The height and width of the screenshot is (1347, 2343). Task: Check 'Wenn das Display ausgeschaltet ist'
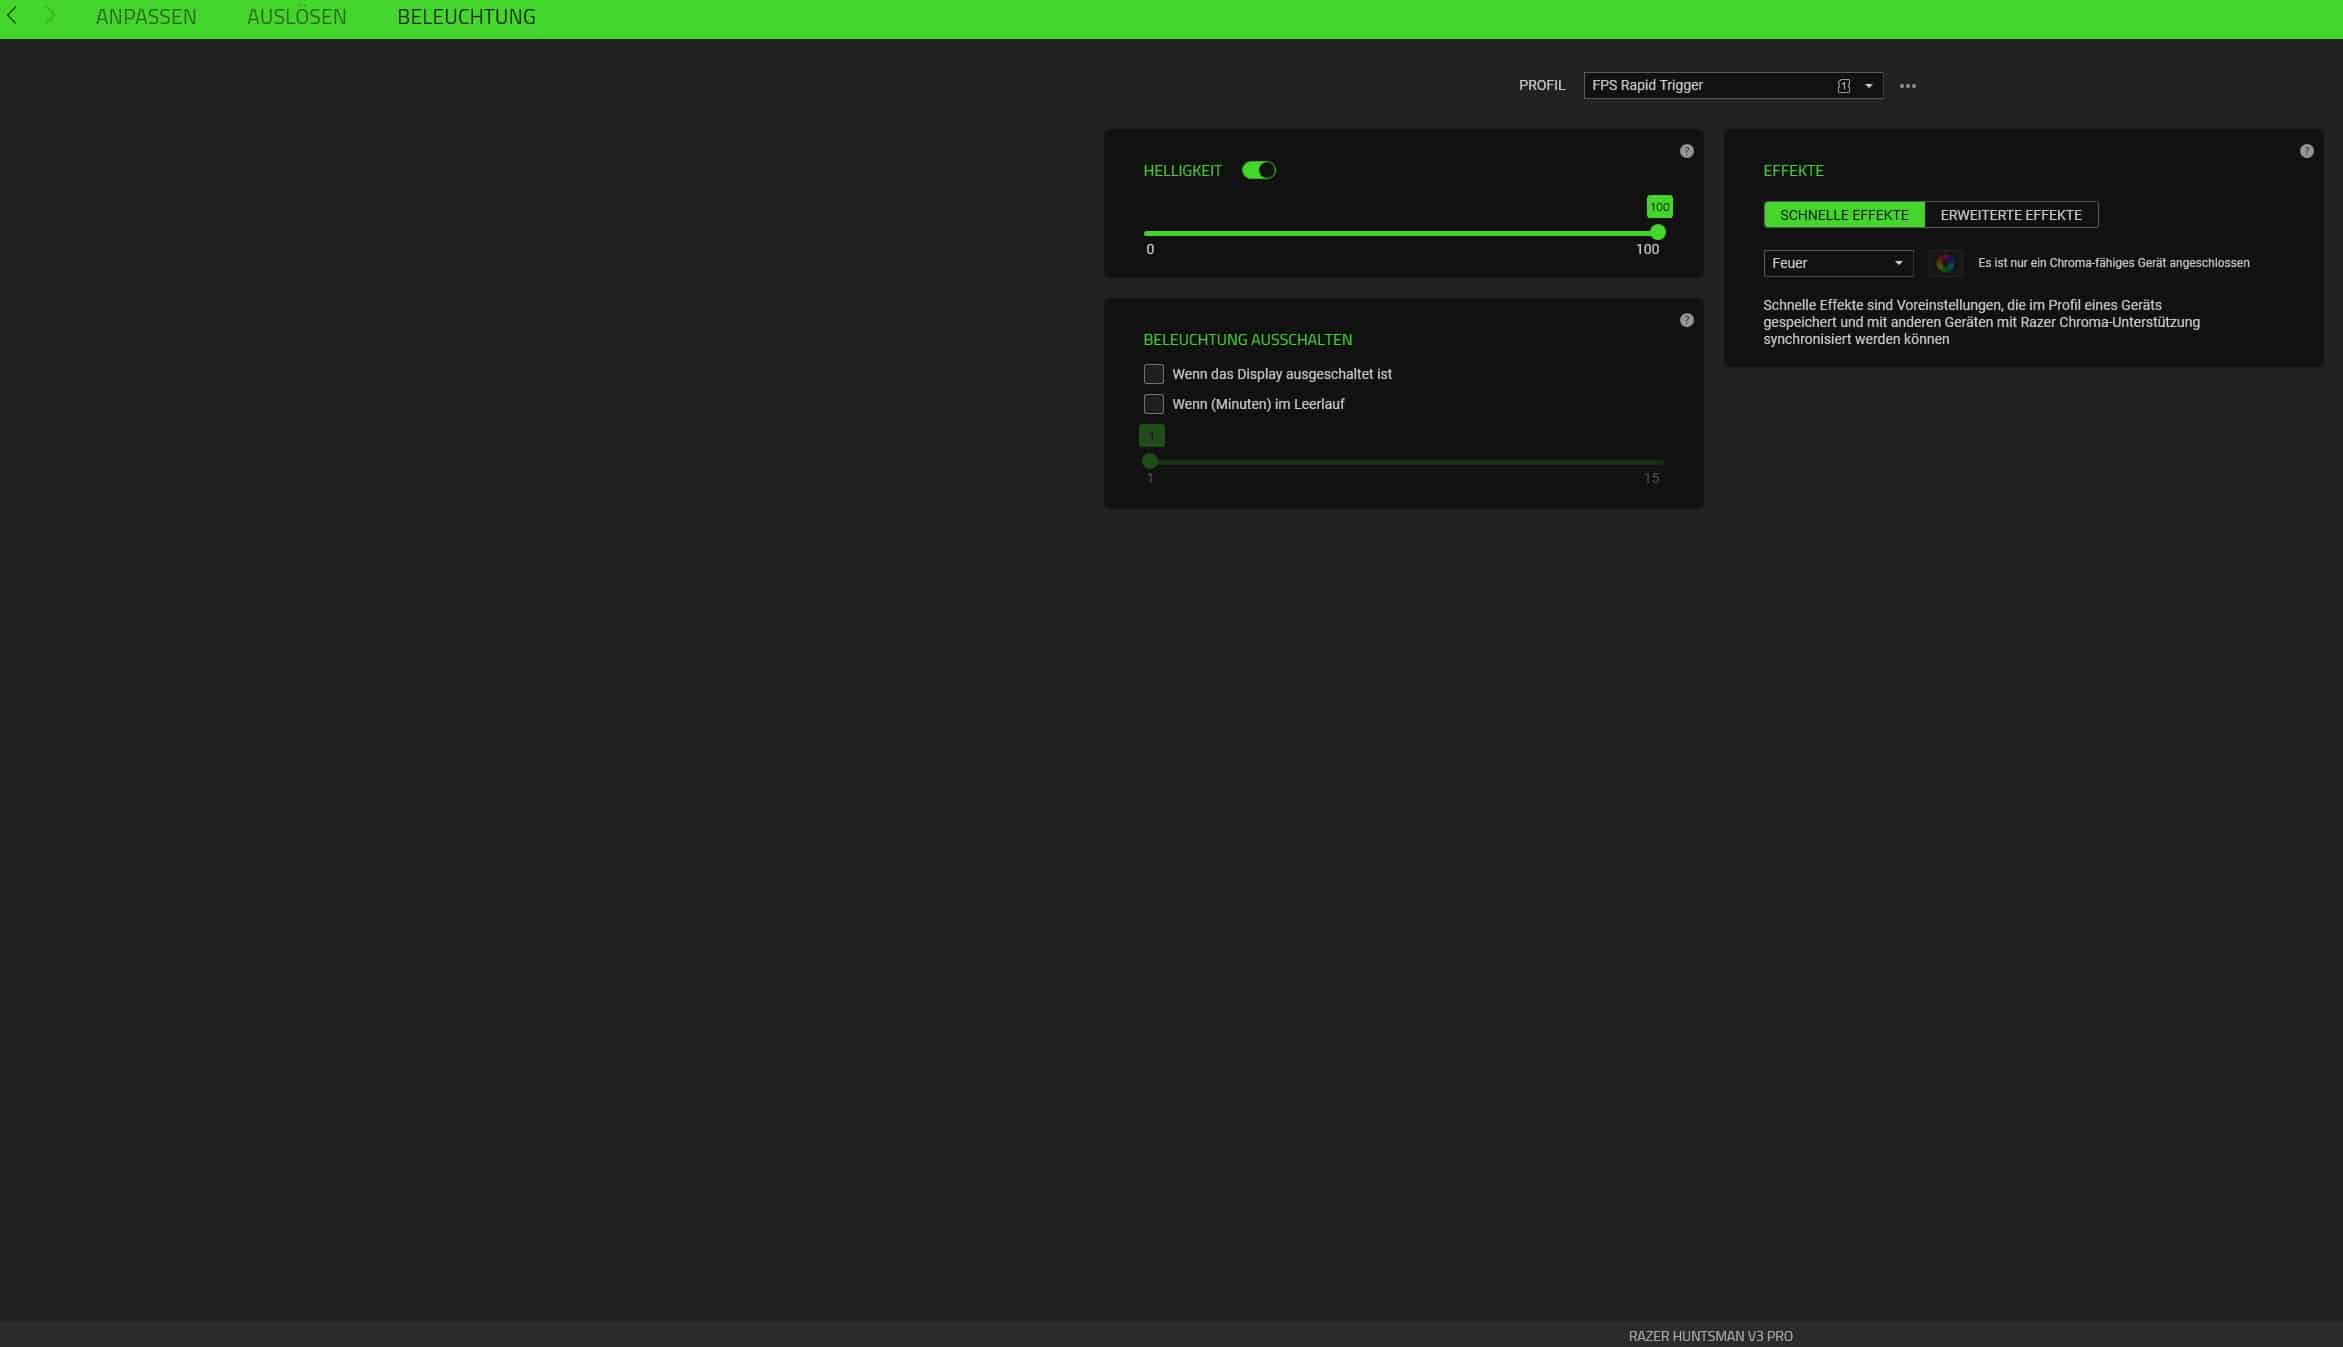1153,374
